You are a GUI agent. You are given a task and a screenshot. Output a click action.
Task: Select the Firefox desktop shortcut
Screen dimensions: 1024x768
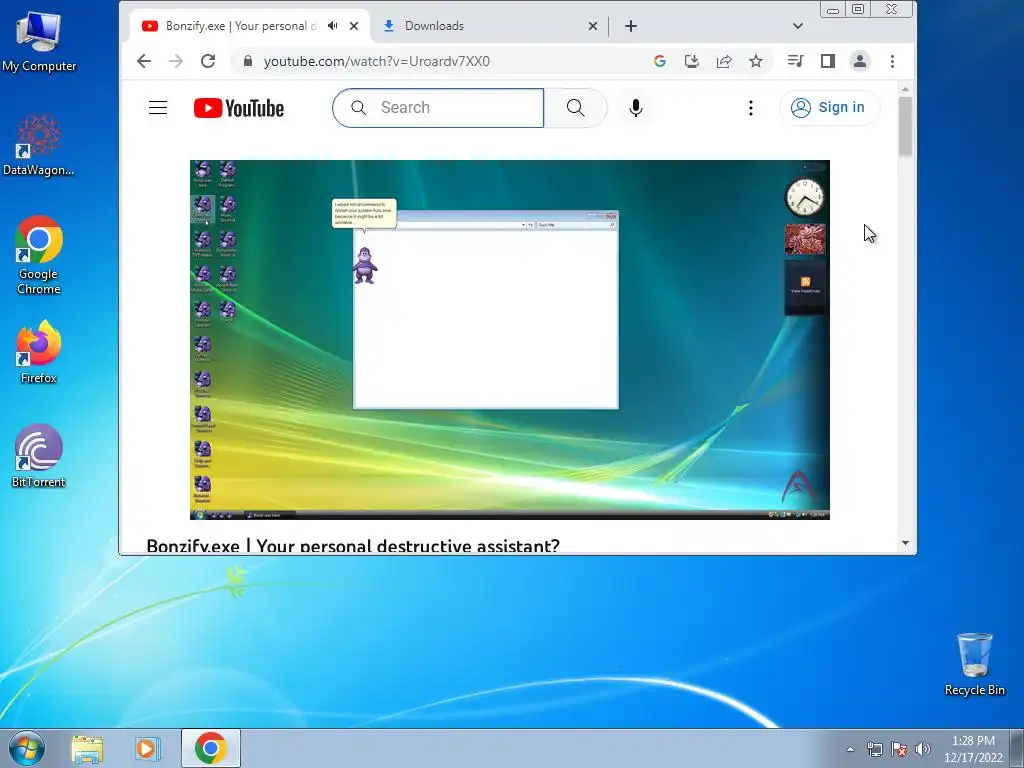coord(39,352)
